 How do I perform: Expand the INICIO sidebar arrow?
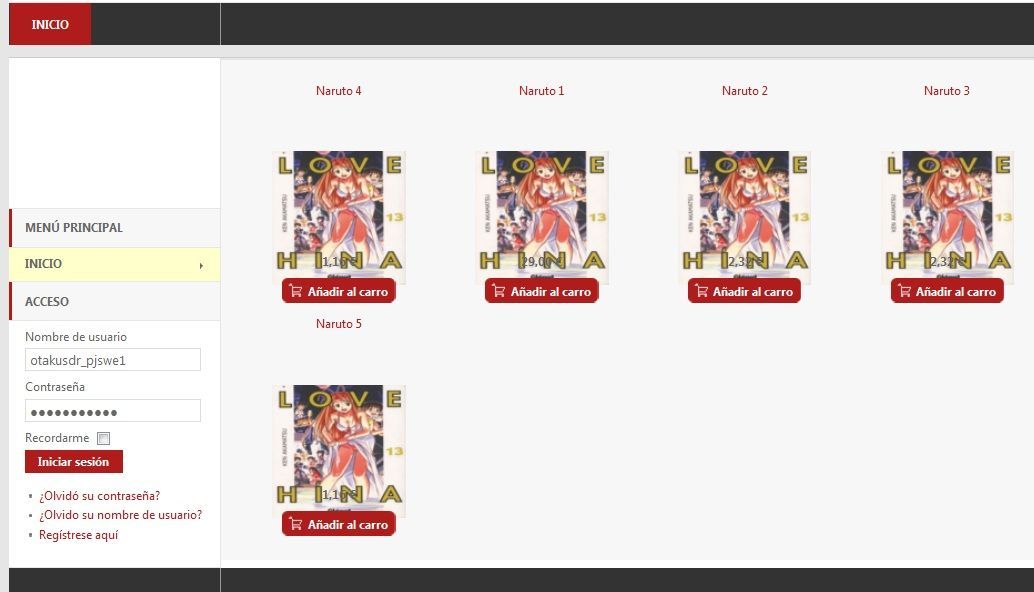[x=201, y=266]
